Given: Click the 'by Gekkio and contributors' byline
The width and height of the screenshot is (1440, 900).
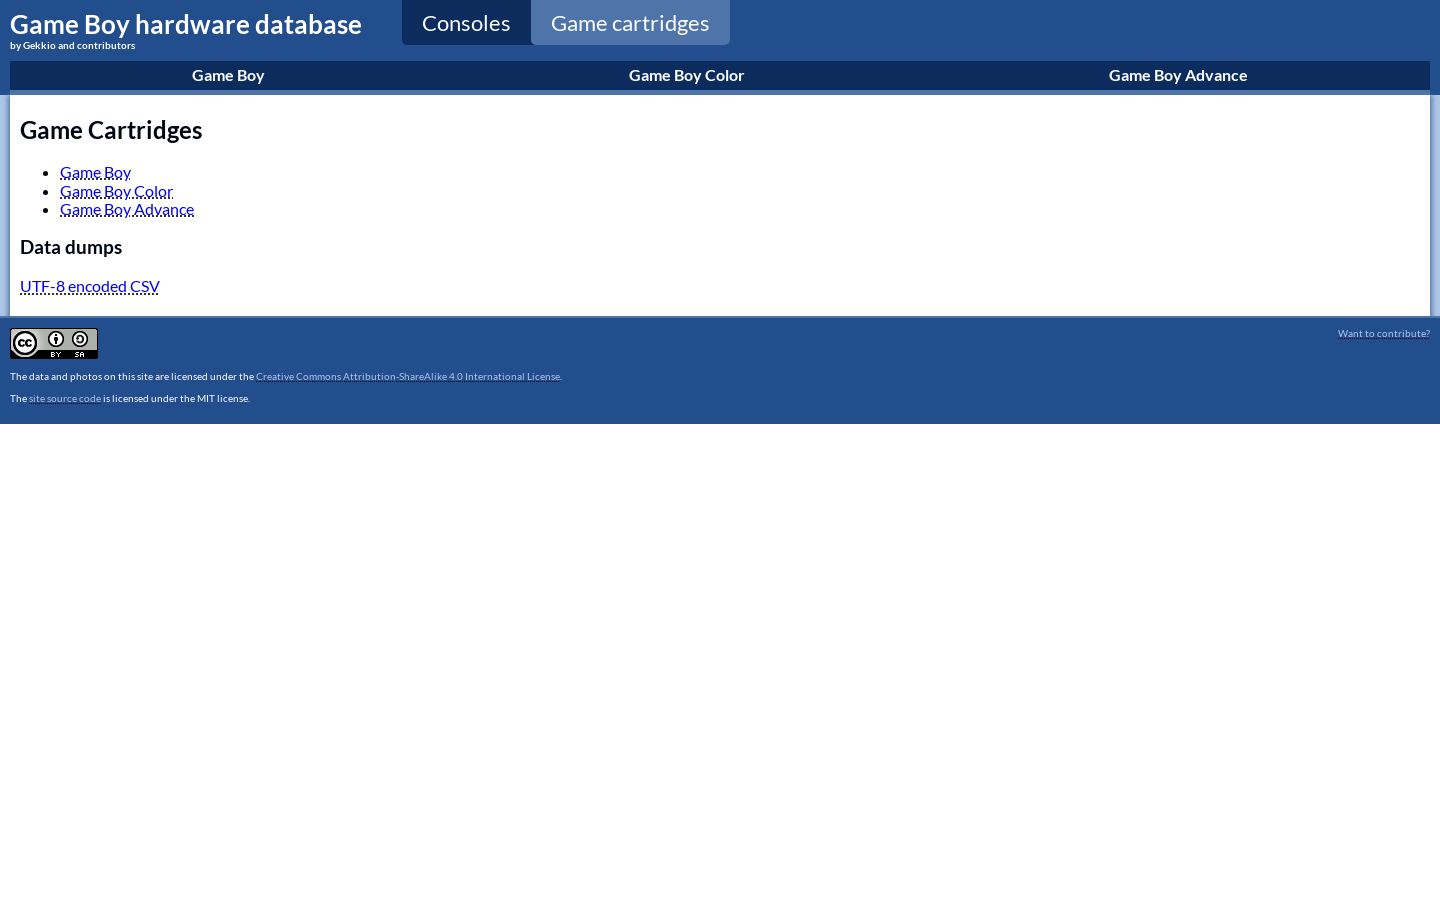Looking at the screenshot, I should click(x=72, y=45).
